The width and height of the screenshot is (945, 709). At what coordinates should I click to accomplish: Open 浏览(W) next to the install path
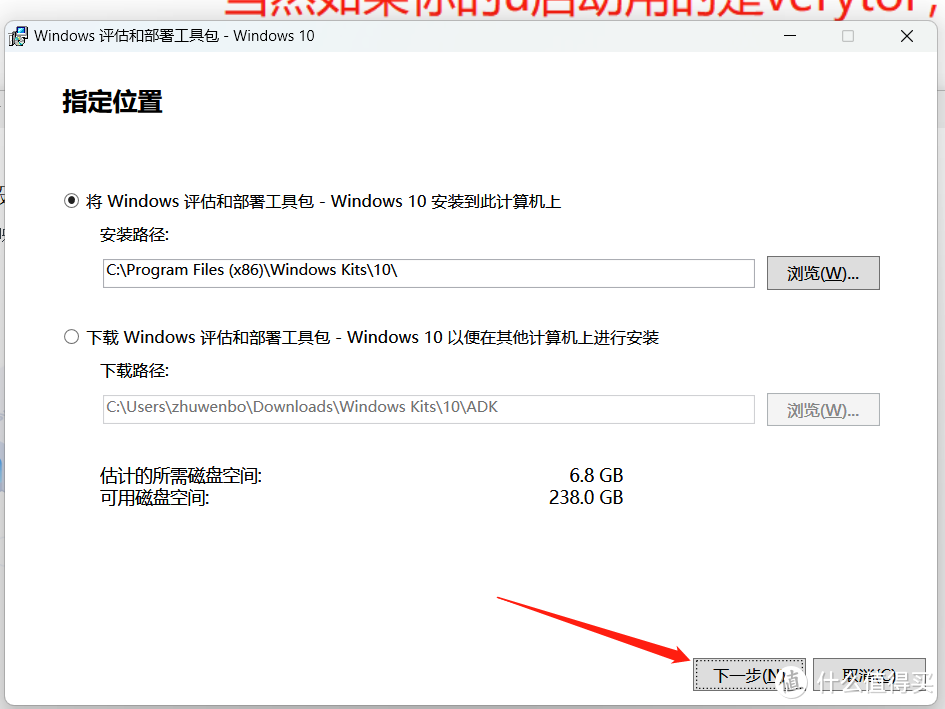click(823, 273)
